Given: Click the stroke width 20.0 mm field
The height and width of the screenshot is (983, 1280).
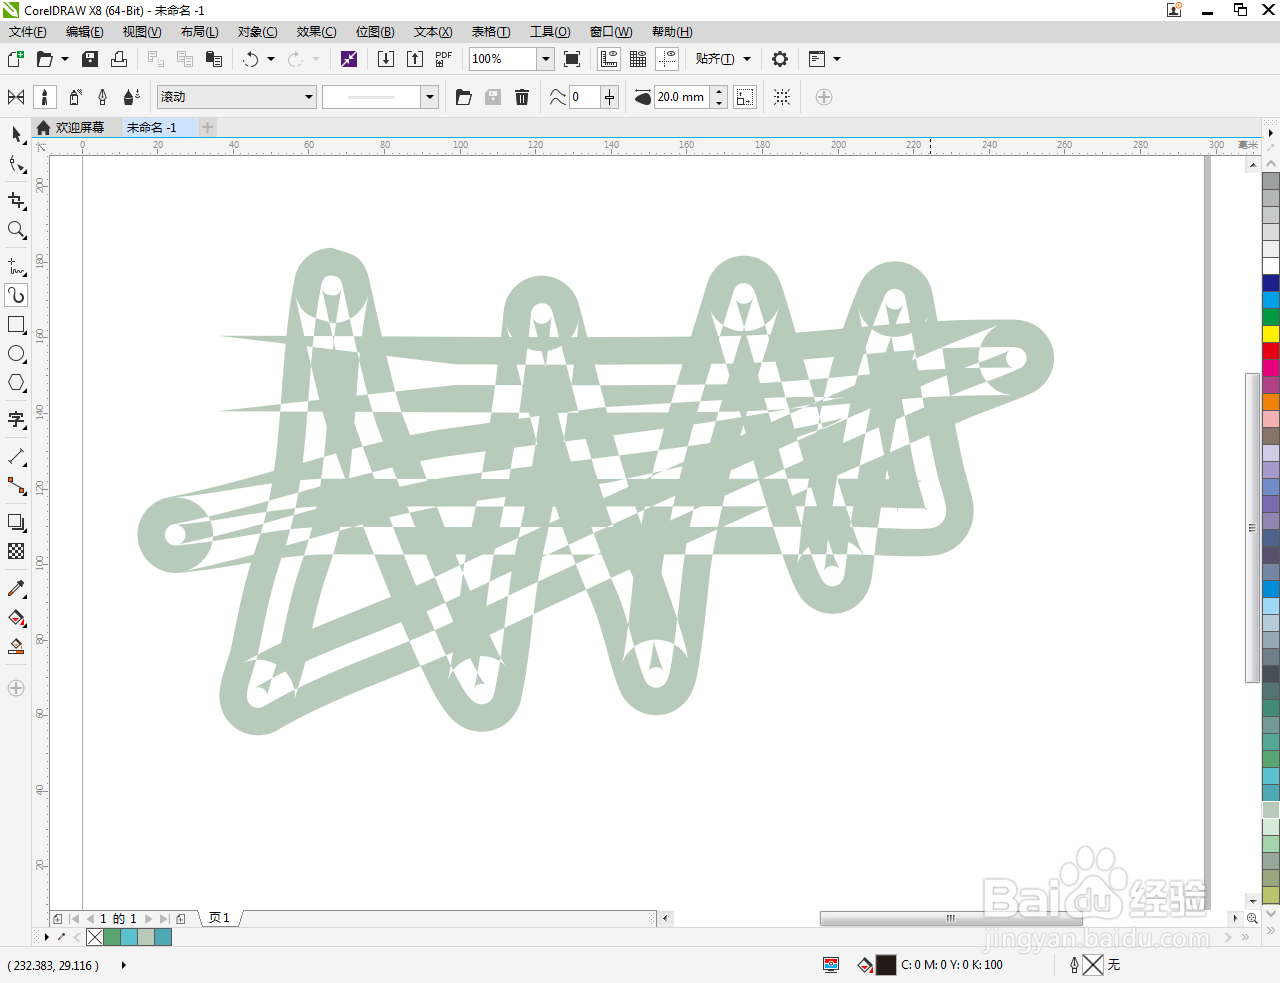Looking at the screenshot, I should click(682, 97).
